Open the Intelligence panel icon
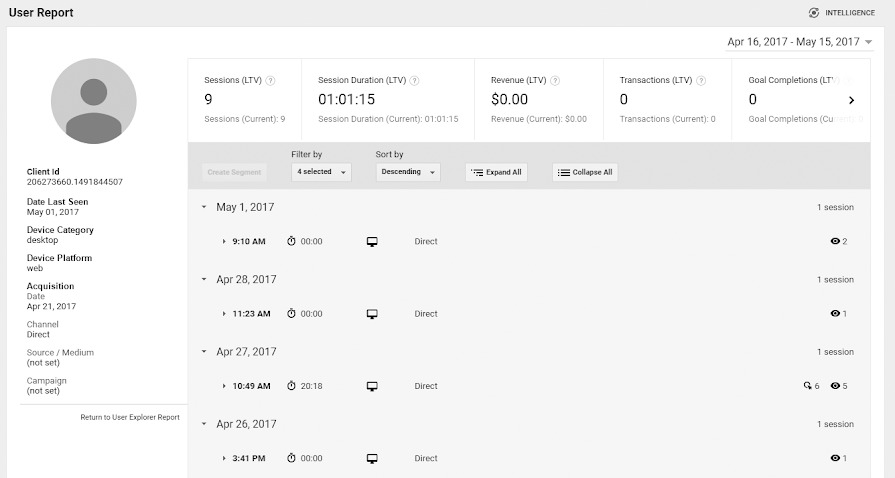Screen dimensions: 895x478 [814, 13]
